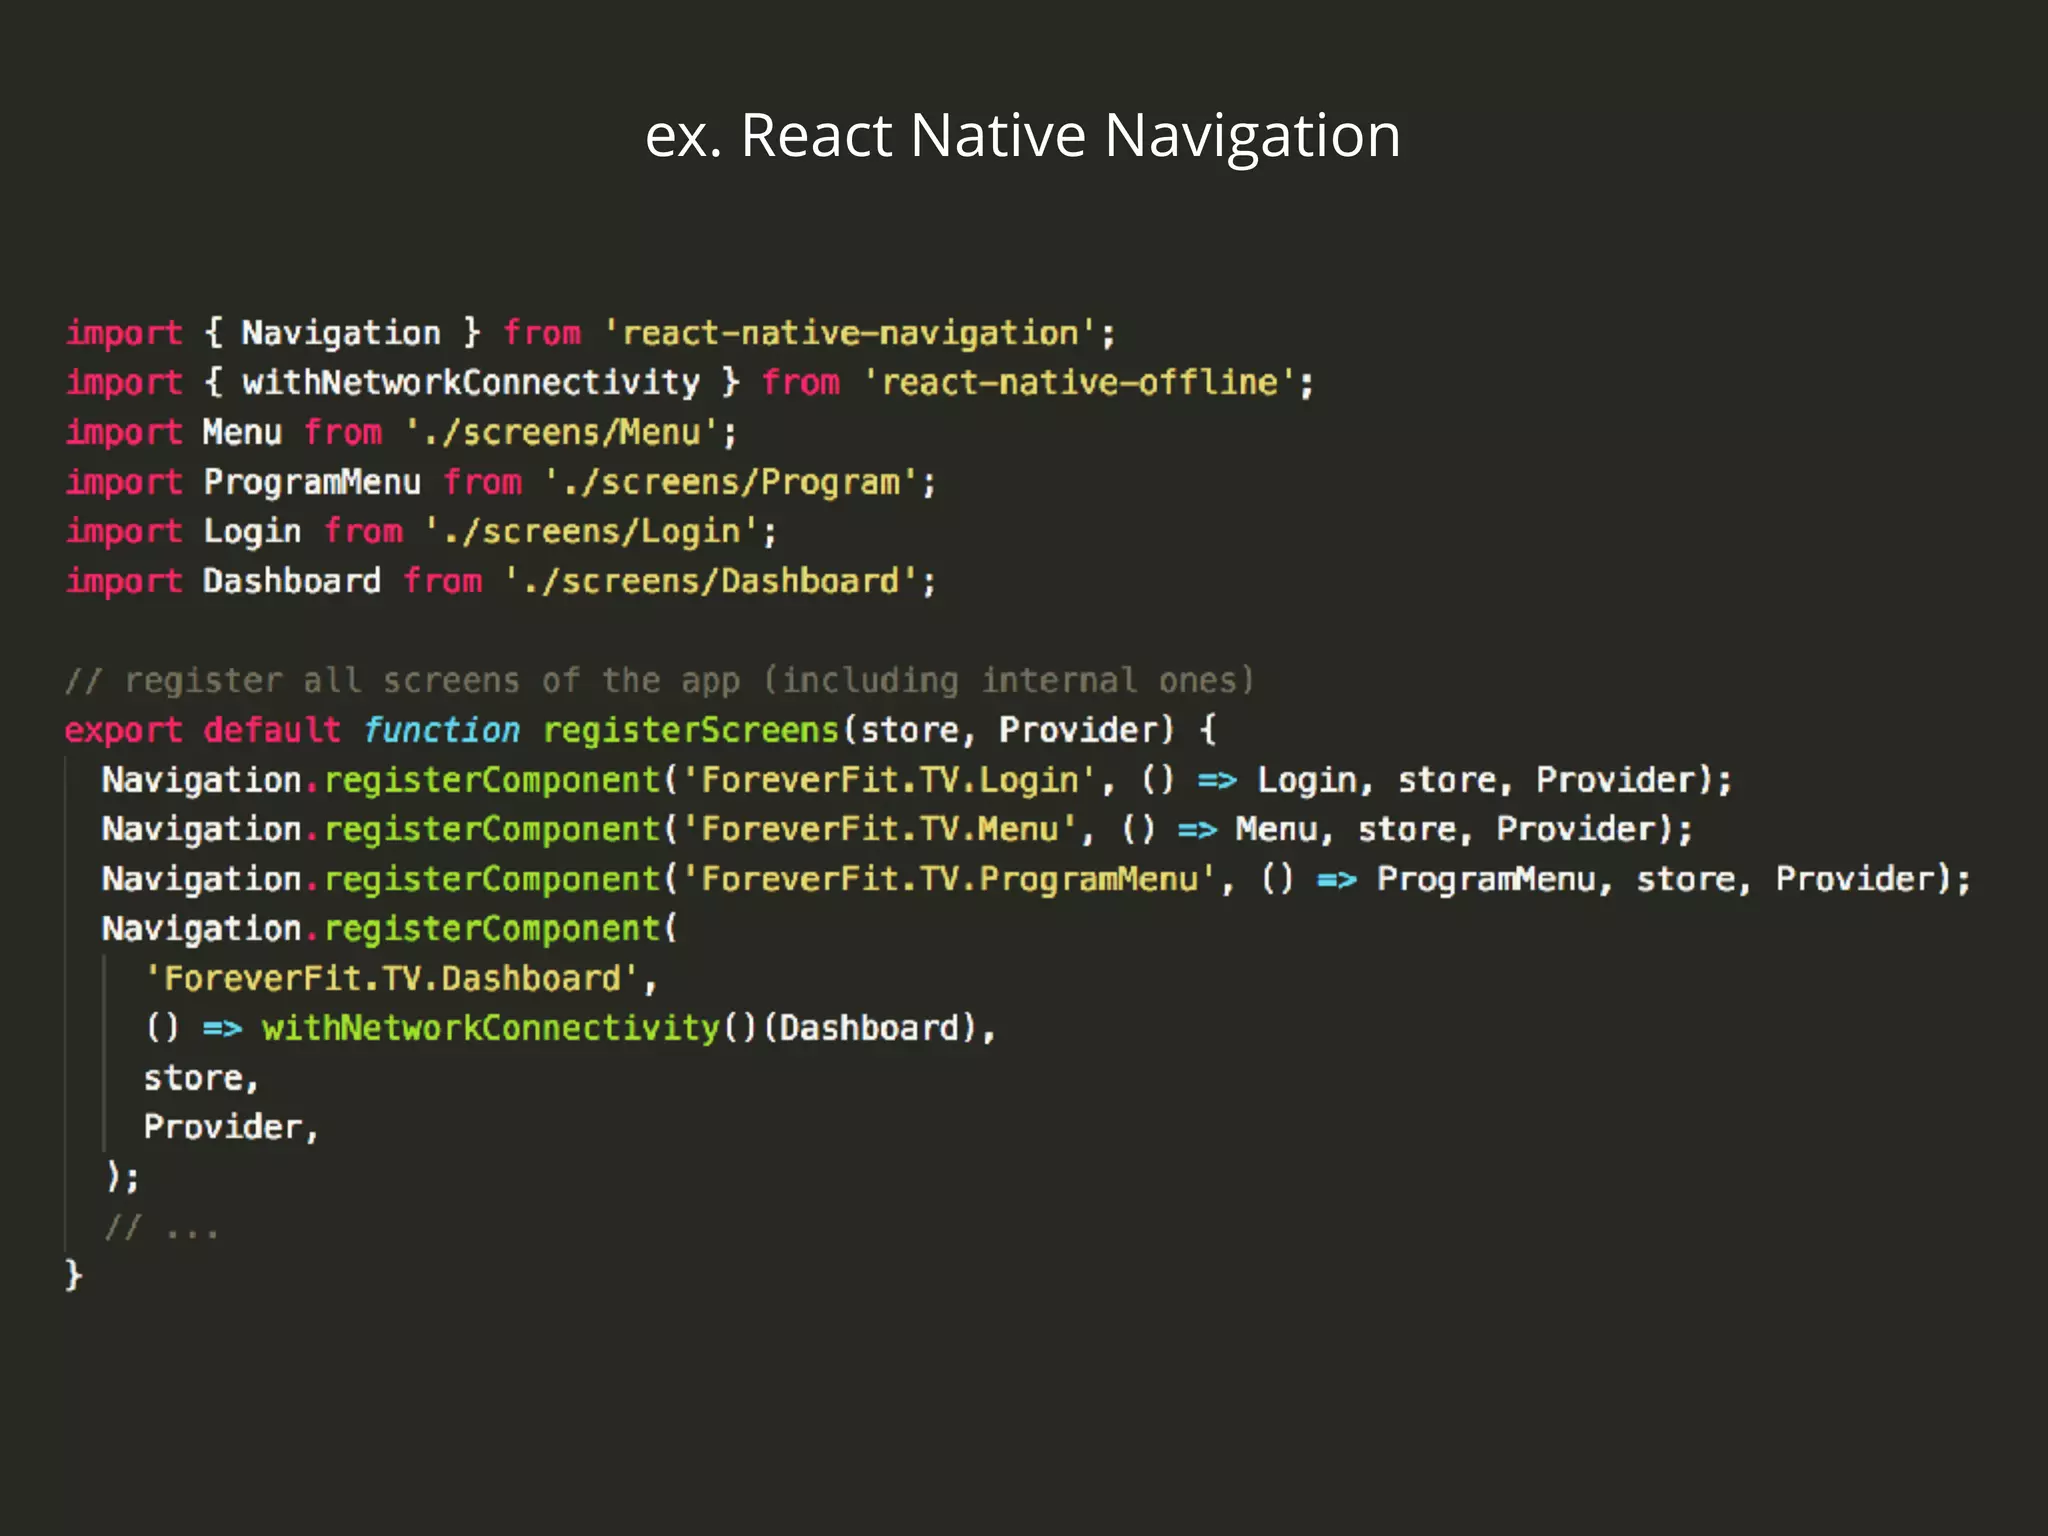The image size is (2048, 1536).
Task: Click the string 'ForeverFit.TV.Dashboard'
Action: click(392, 978)
